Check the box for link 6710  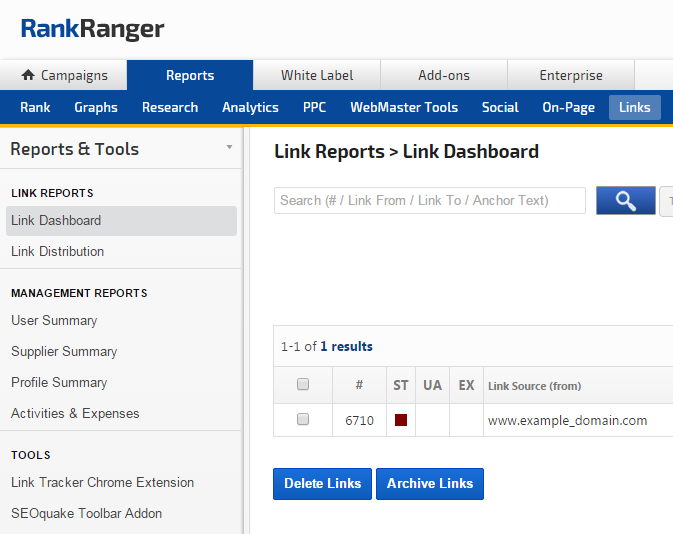303,420
